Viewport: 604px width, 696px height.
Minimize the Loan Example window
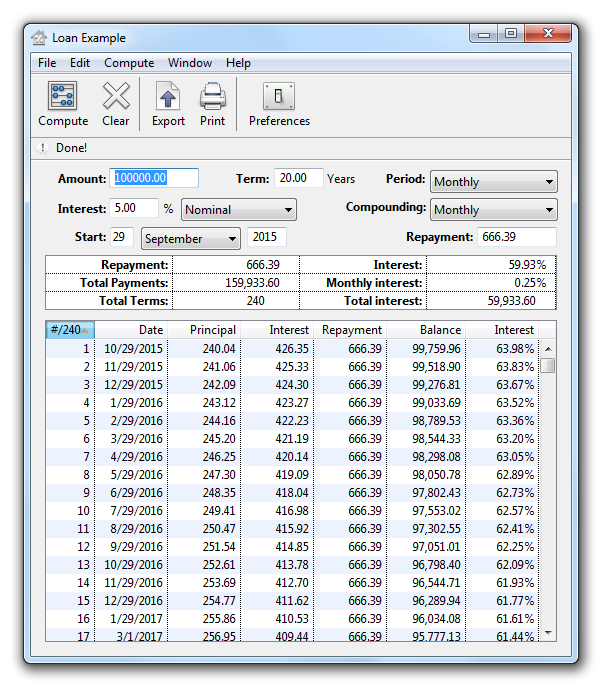tap(484, 34)
